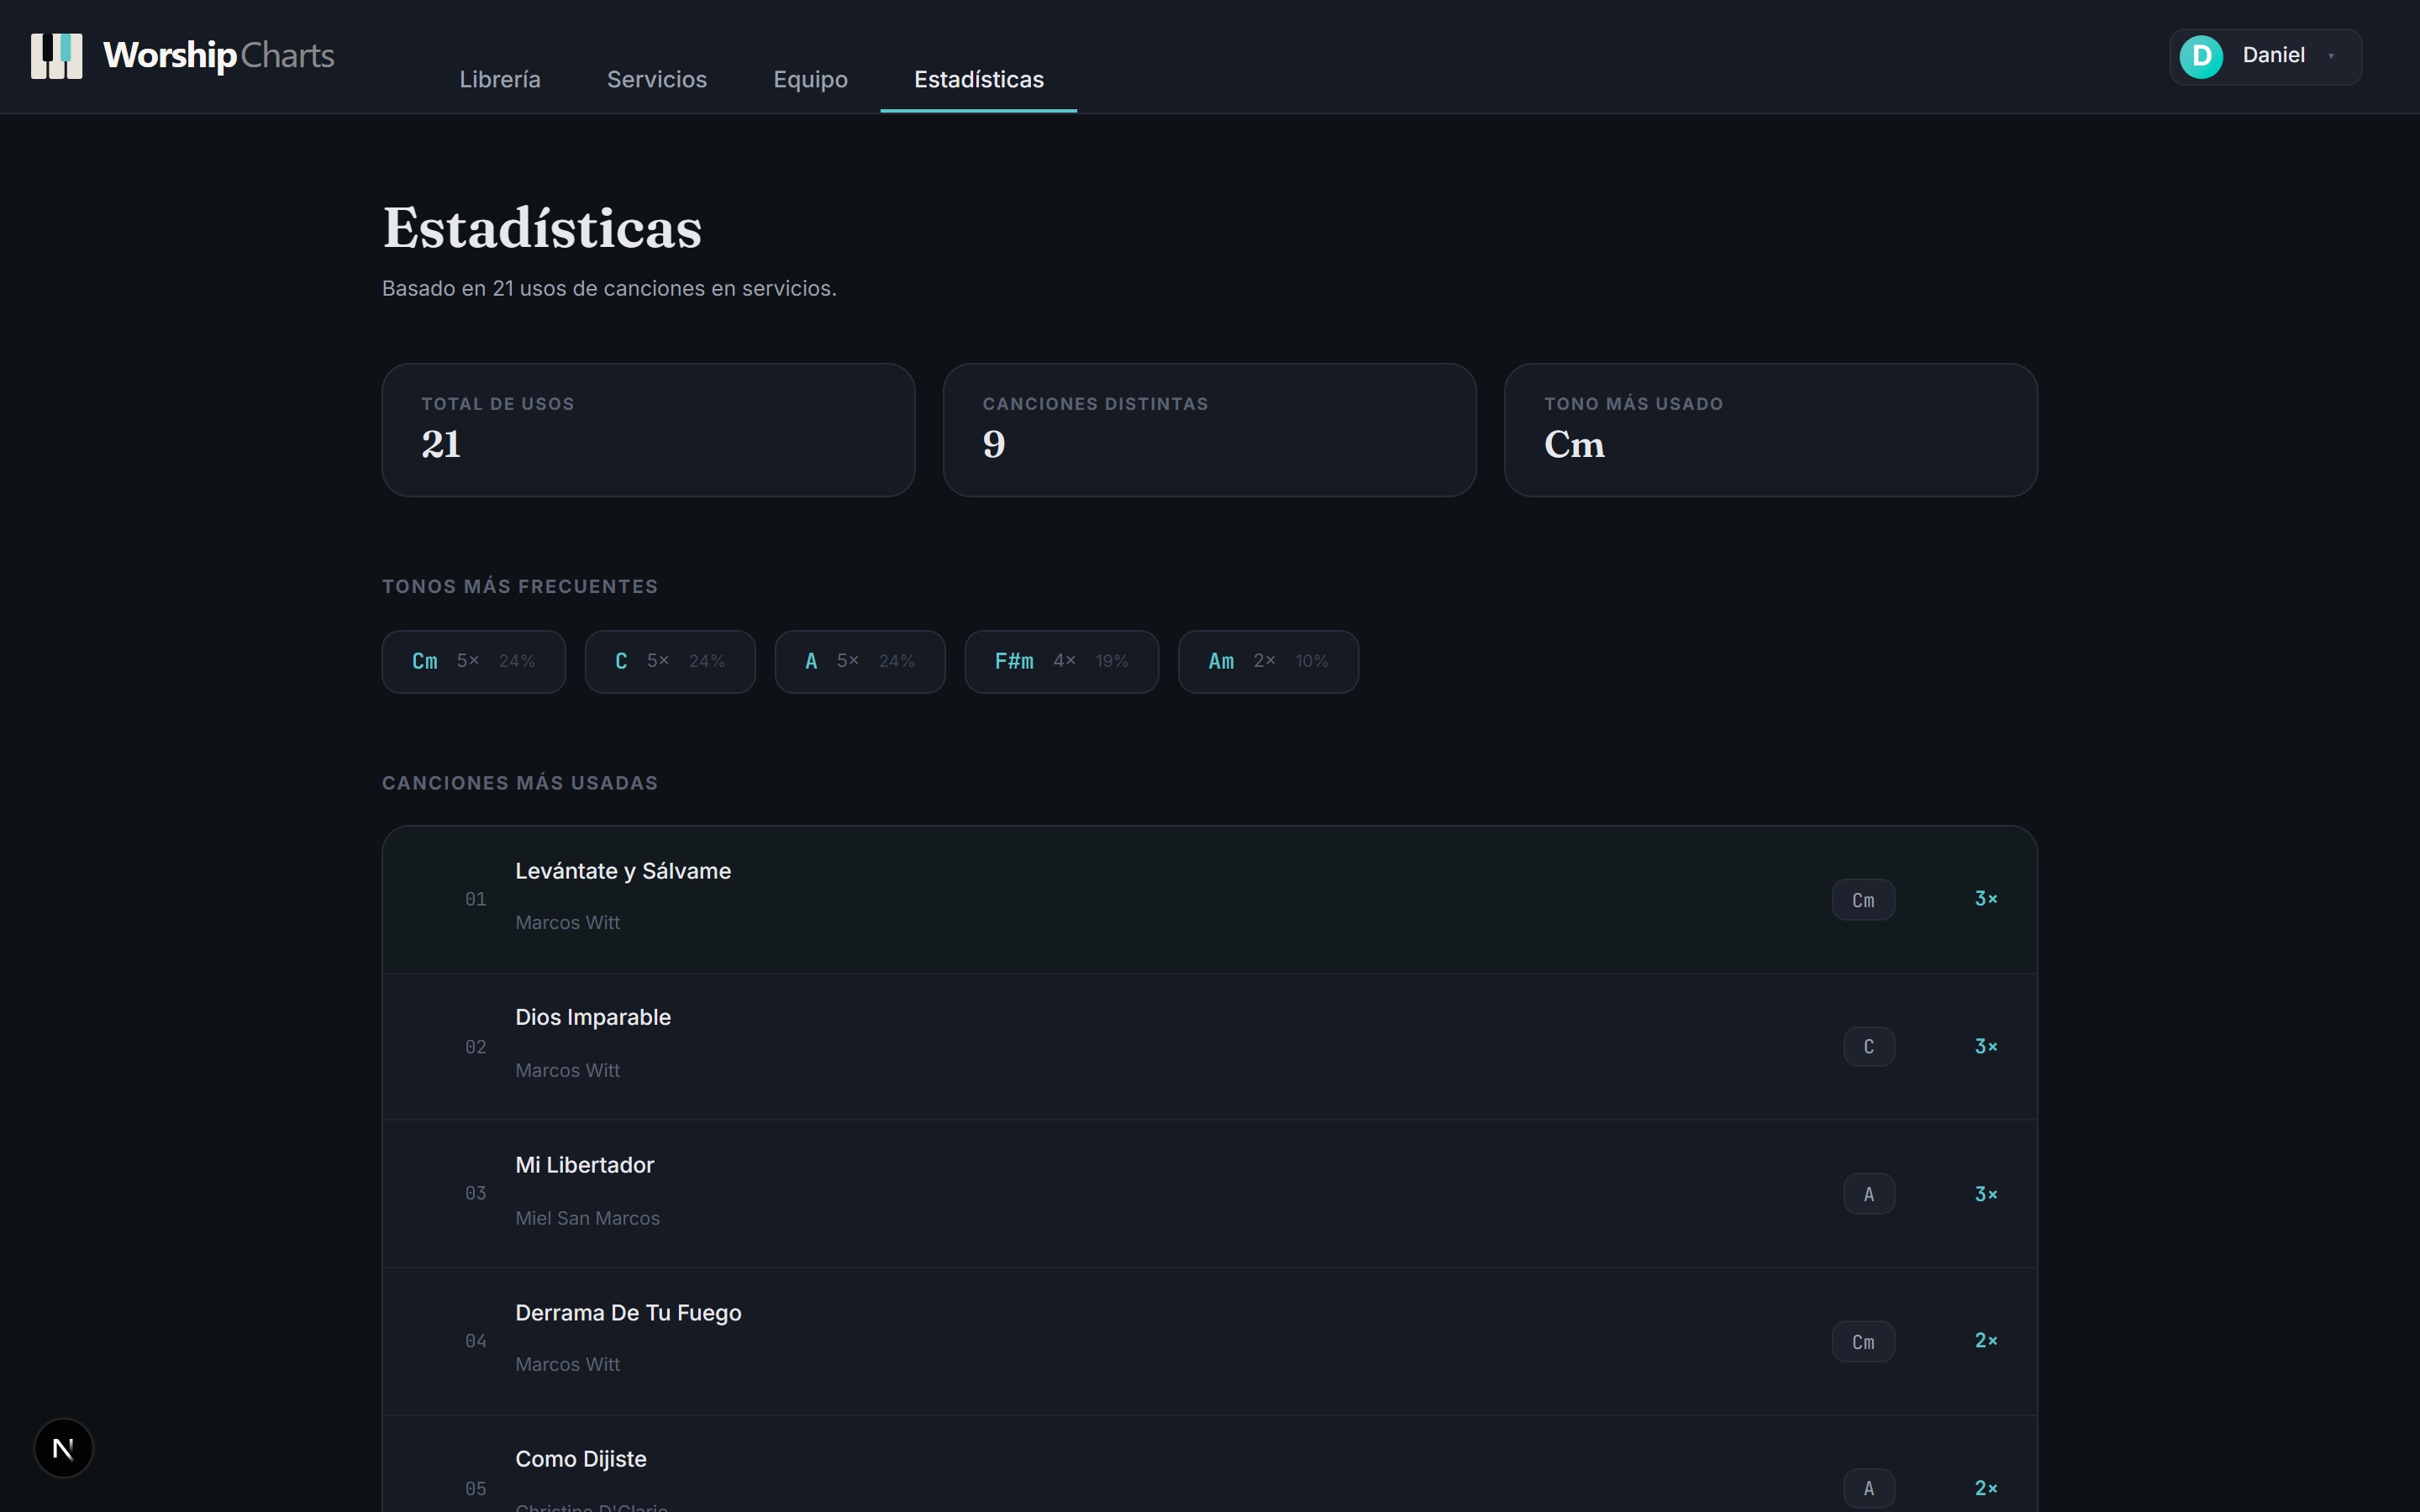The width and height of the screenshot is (2420, 1512).
Task: Click the Total de usos stat card
Action: (648, 430)
